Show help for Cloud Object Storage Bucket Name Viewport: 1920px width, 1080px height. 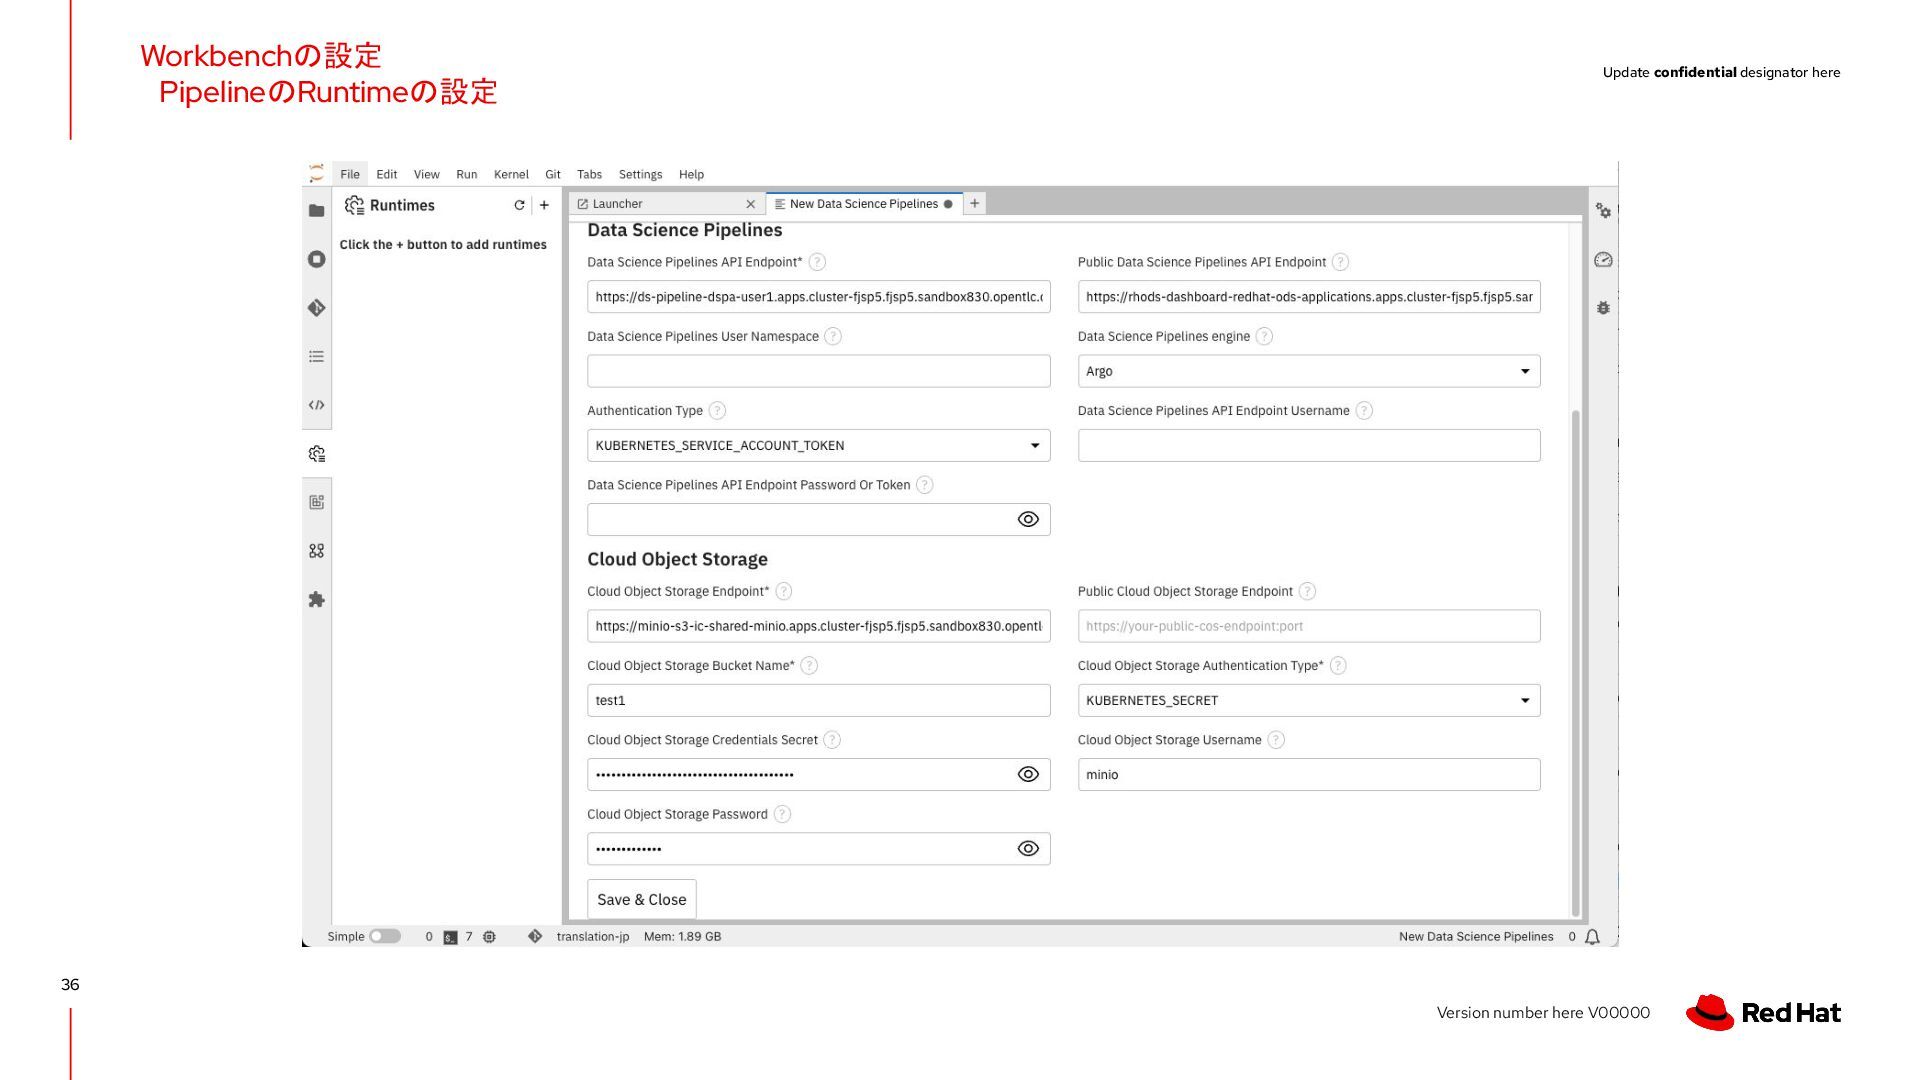809,666
